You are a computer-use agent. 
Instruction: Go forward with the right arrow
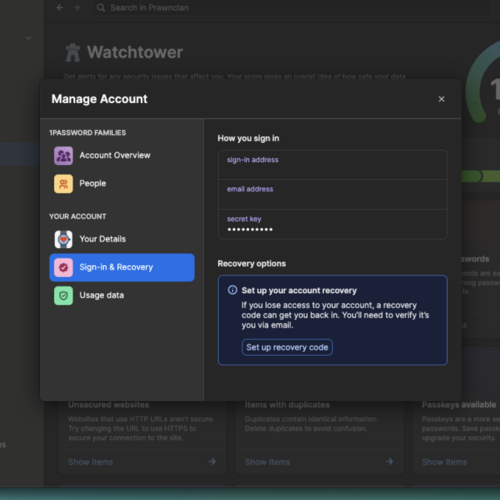(77, 8)
